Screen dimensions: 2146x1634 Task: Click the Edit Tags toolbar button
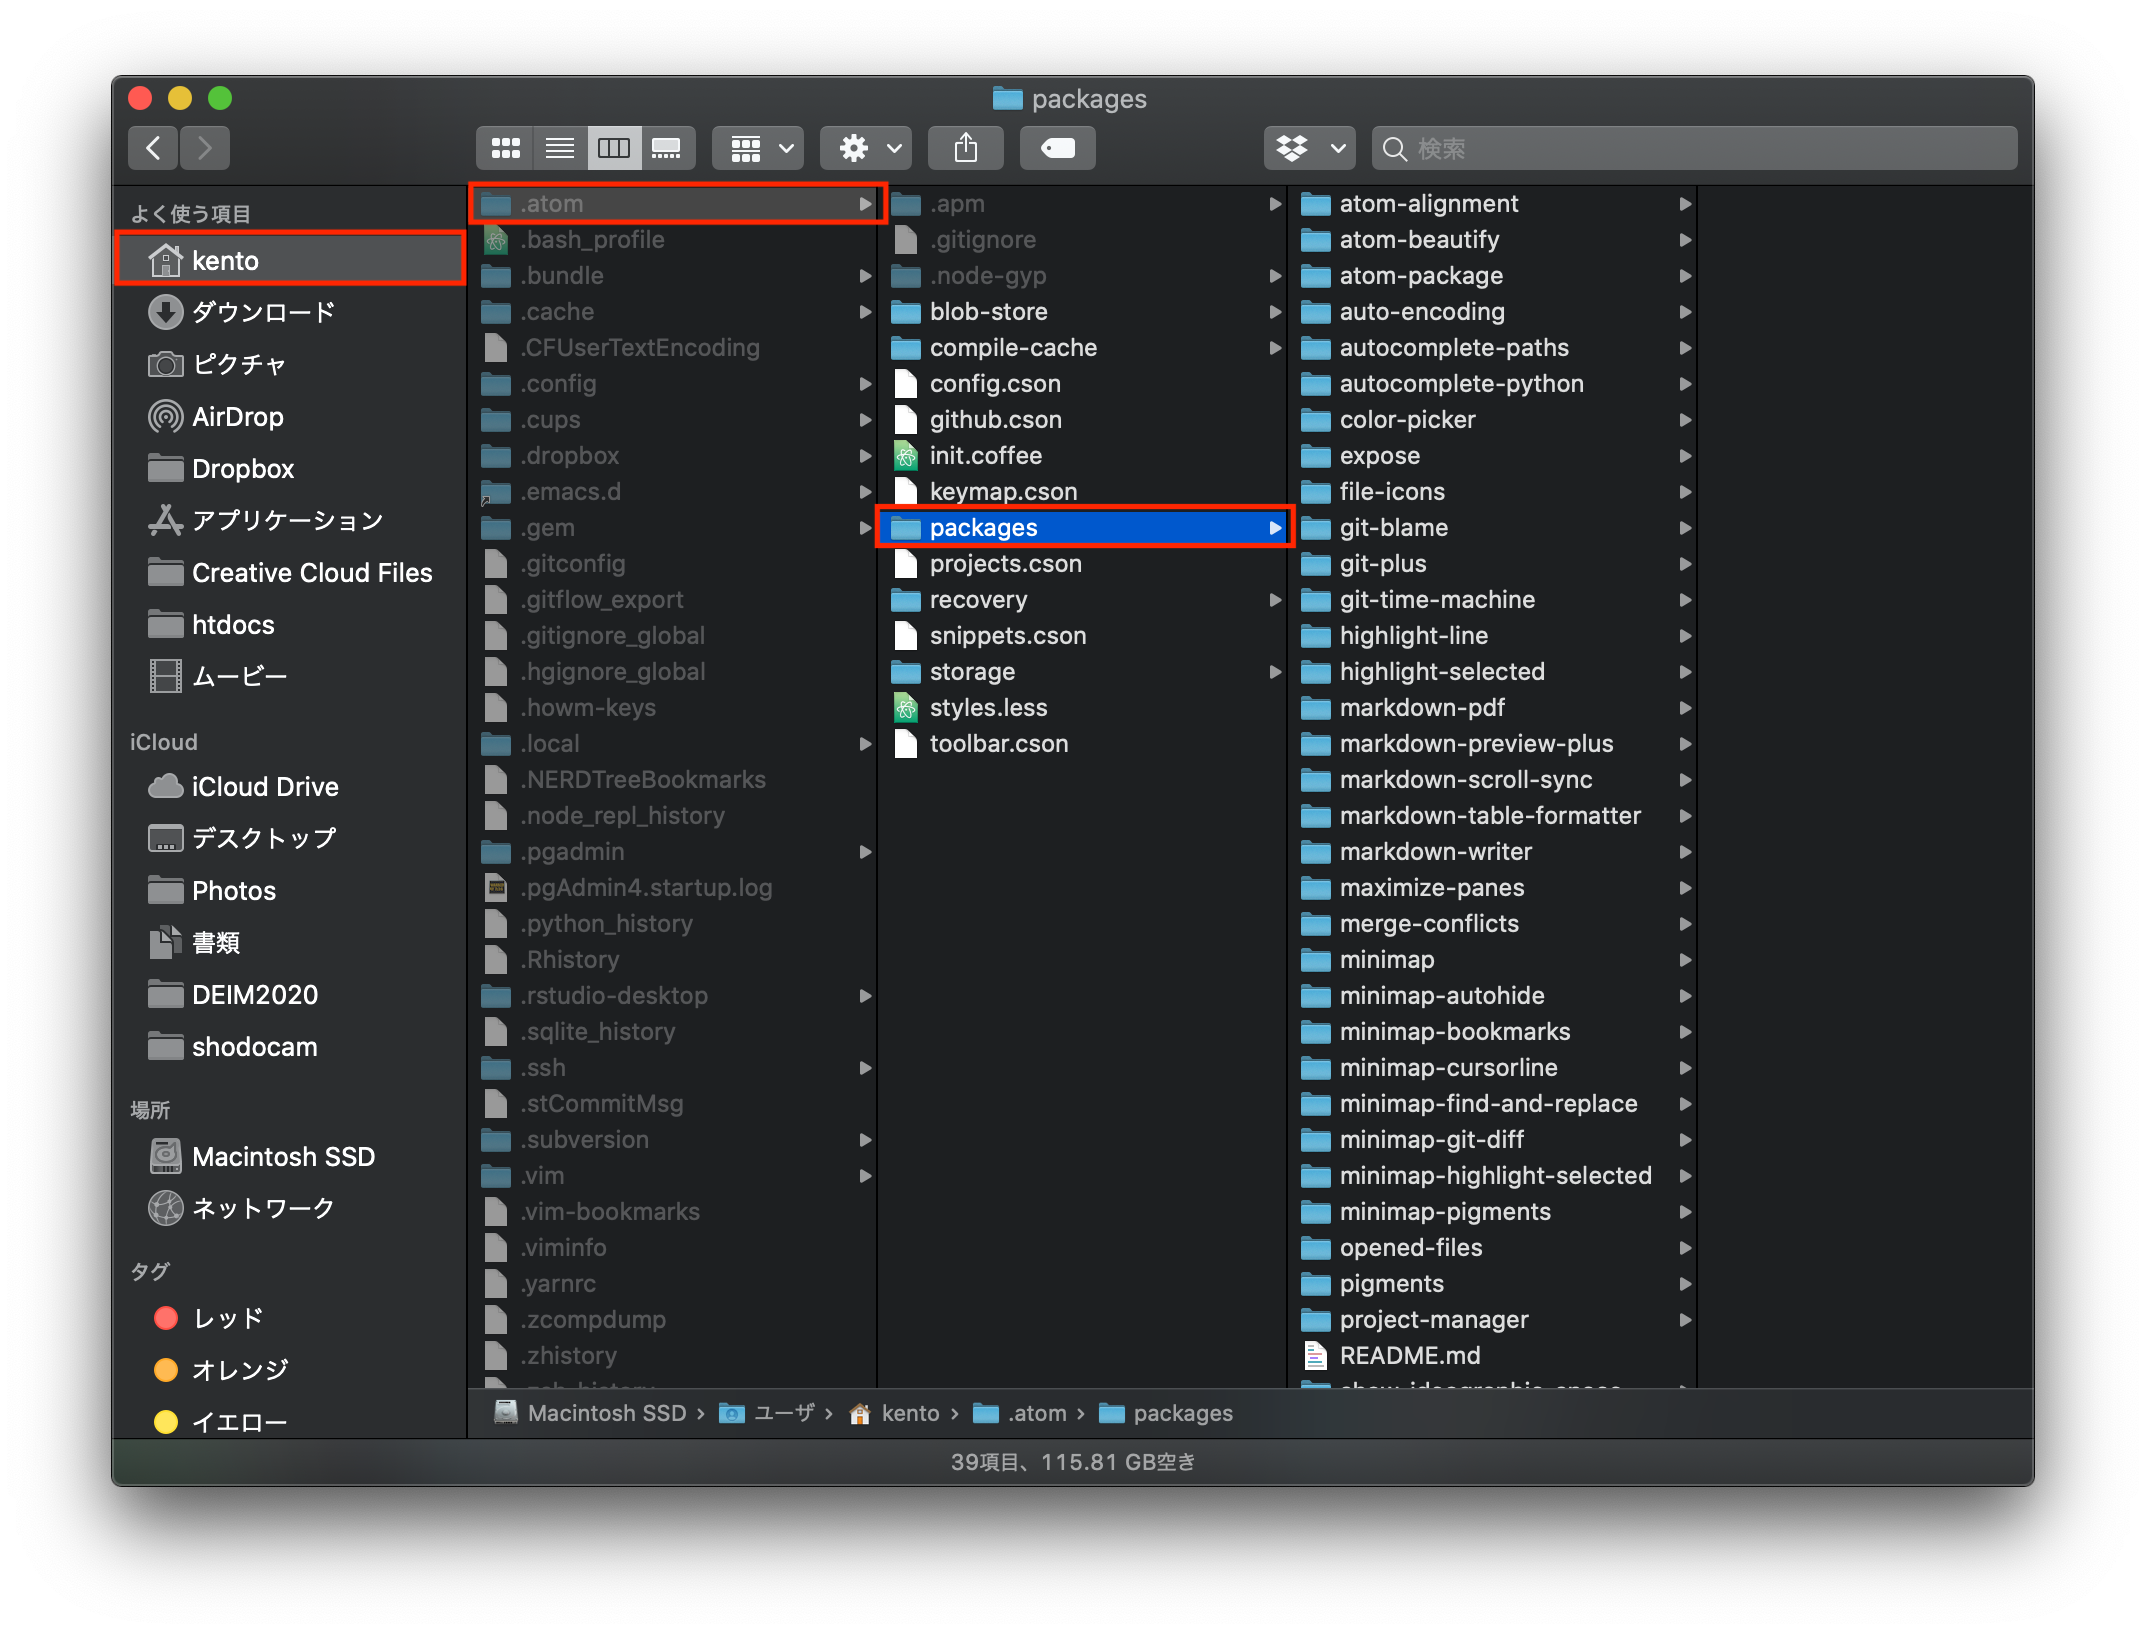point(1058,148)
